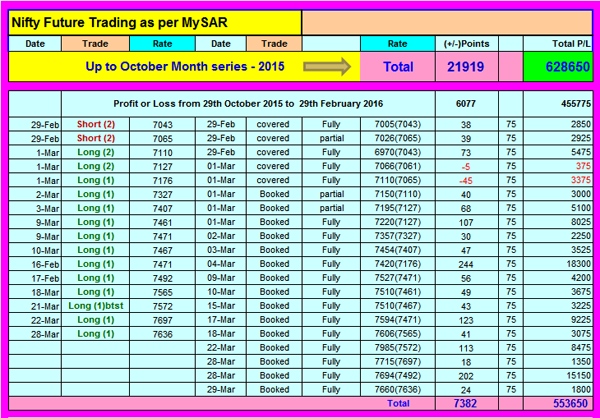Select exit rate cell 7220(7127)
The image size is (600, 418).
(x=398, y=222)
